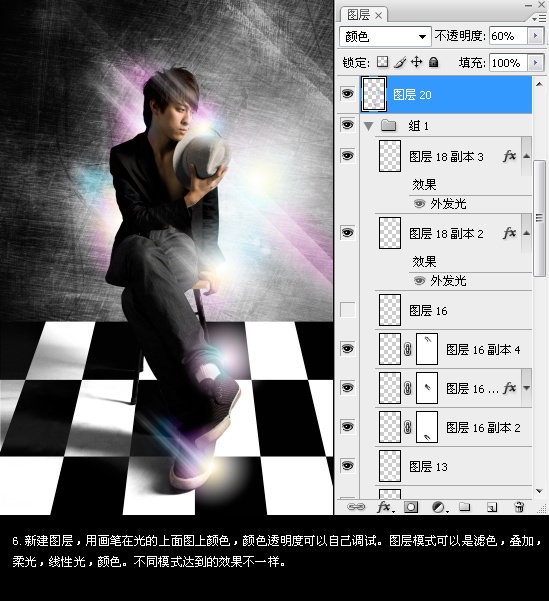549x601 pixels.
Task: Show hidden layer 图层 16
Action: (348, 310)
